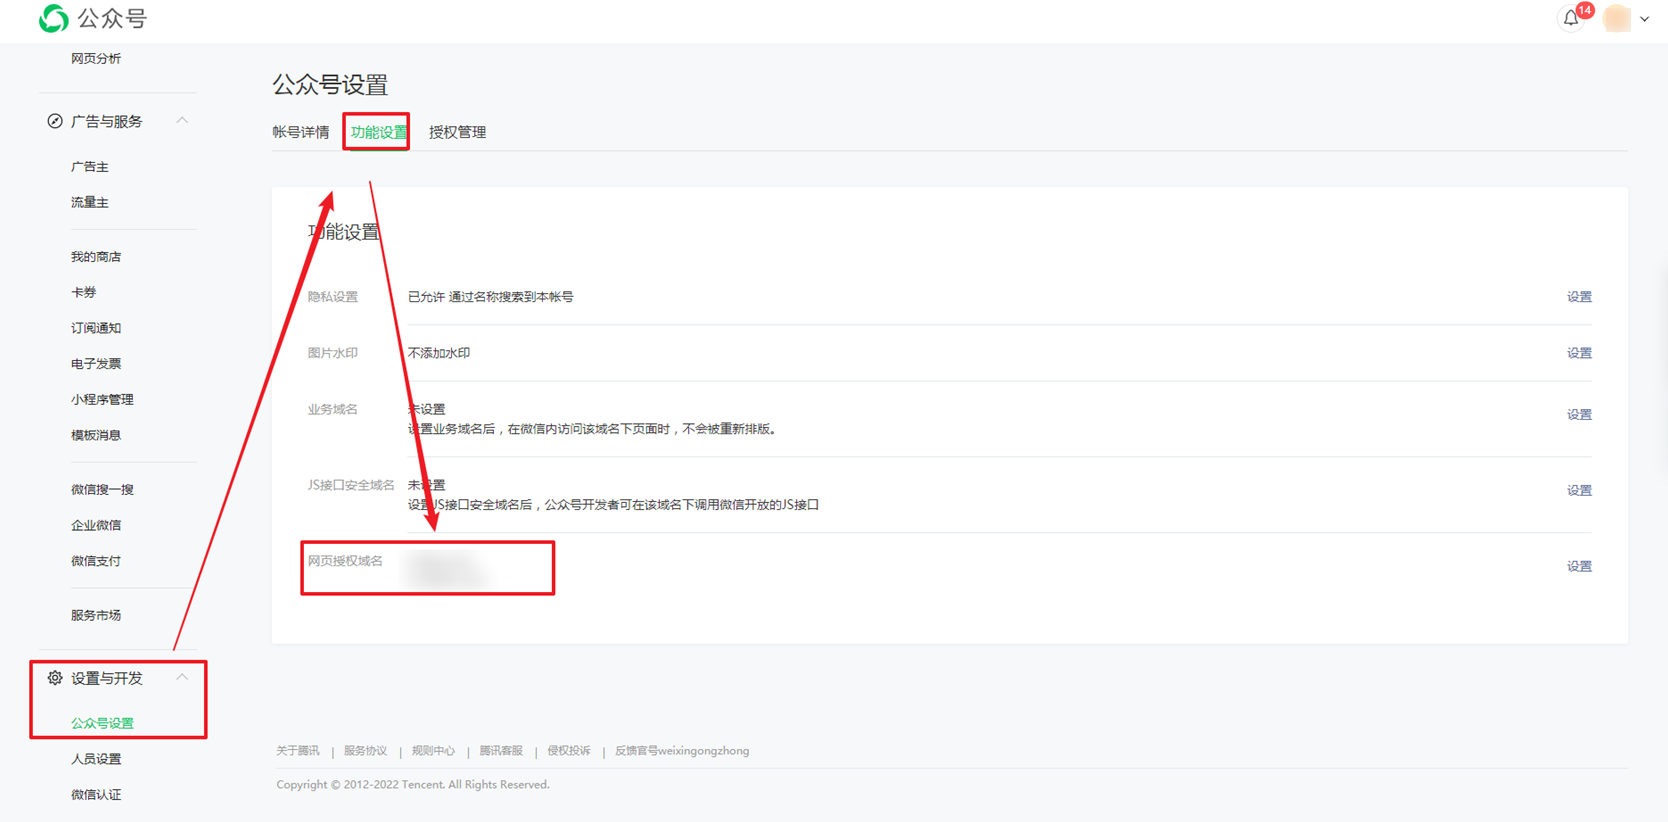
Task: Open 侵权投诉 footer link
Action: pyautogui.click(x=569, y=751)
